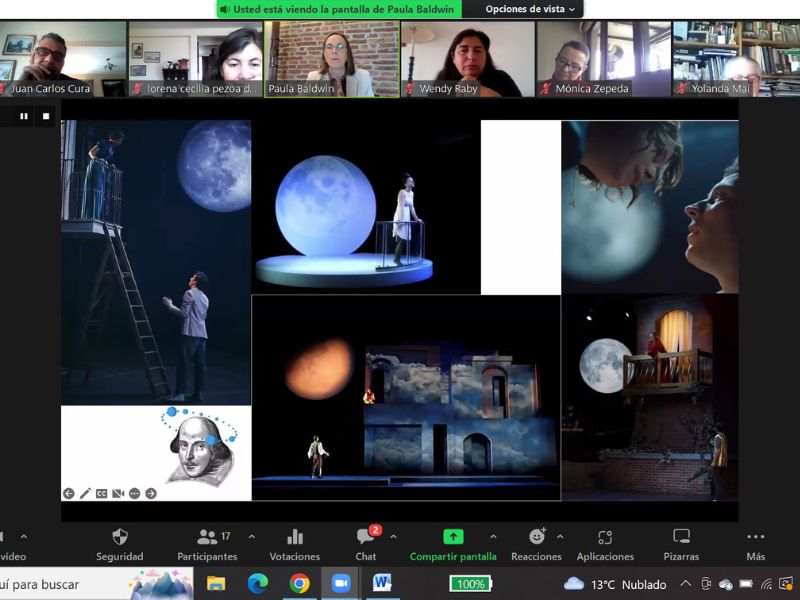Expand Reacciones options caret
The height and width of the screenshot is (600, 800).
point(560,537)
